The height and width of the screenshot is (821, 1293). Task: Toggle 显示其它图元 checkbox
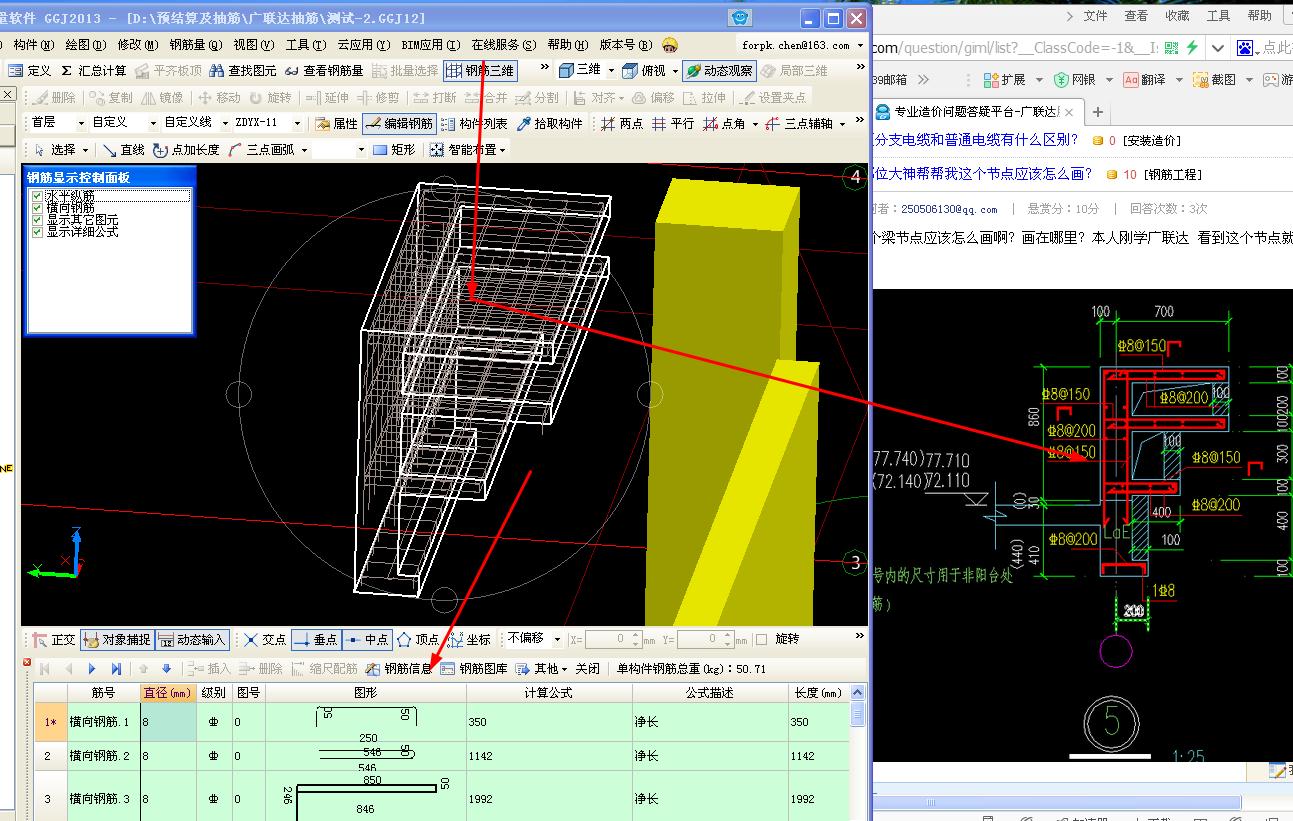pos(37,220)
